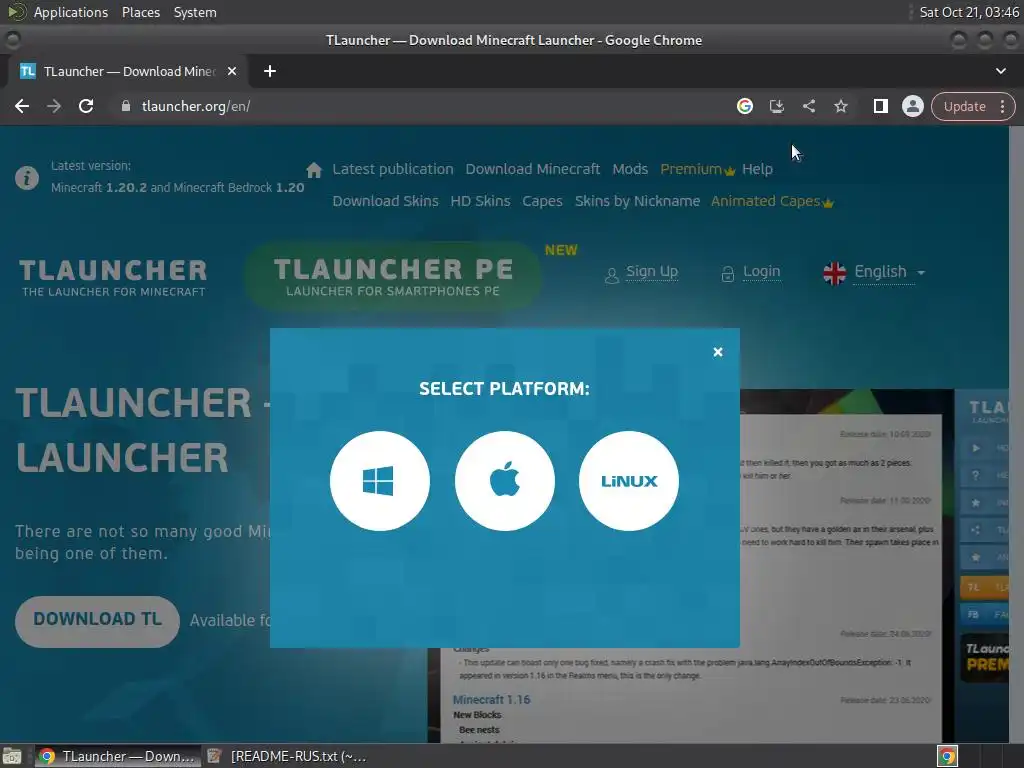Open Download Minecraft link
This screenshot has width=1024, height=768.
click(x=532, y=169)
